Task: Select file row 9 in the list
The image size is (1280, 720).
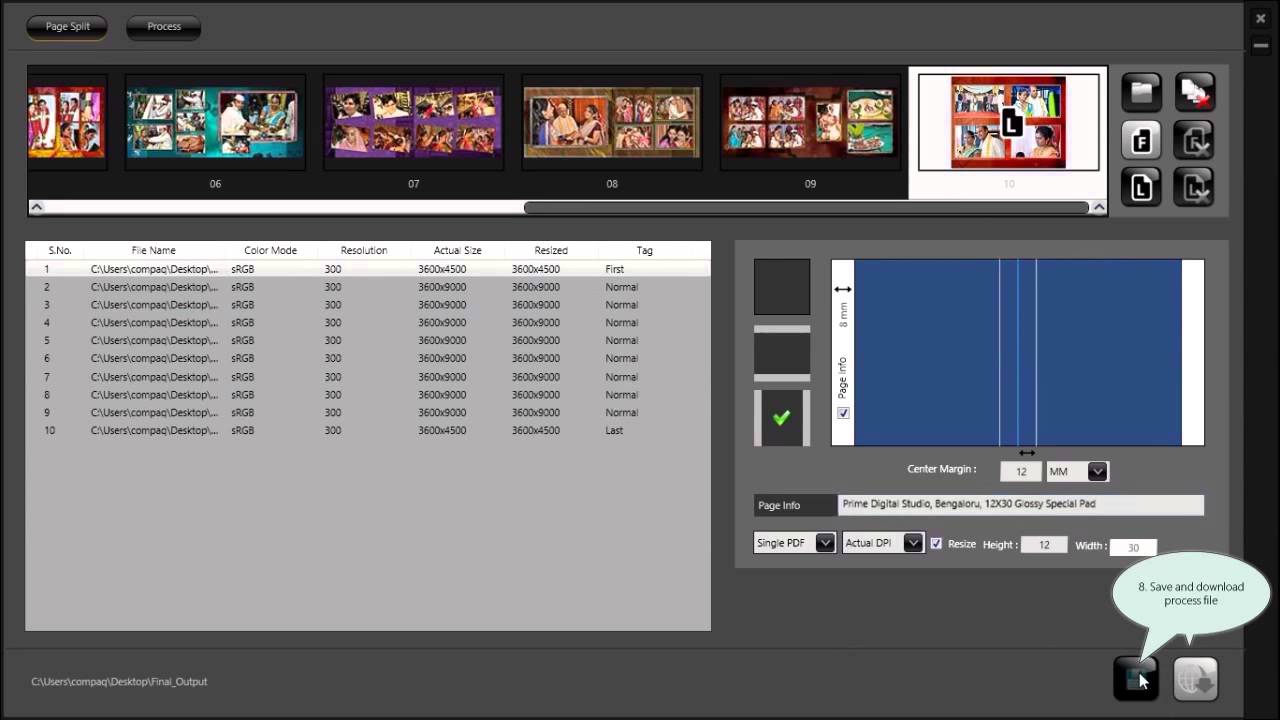Action: (x=368, y=413)
